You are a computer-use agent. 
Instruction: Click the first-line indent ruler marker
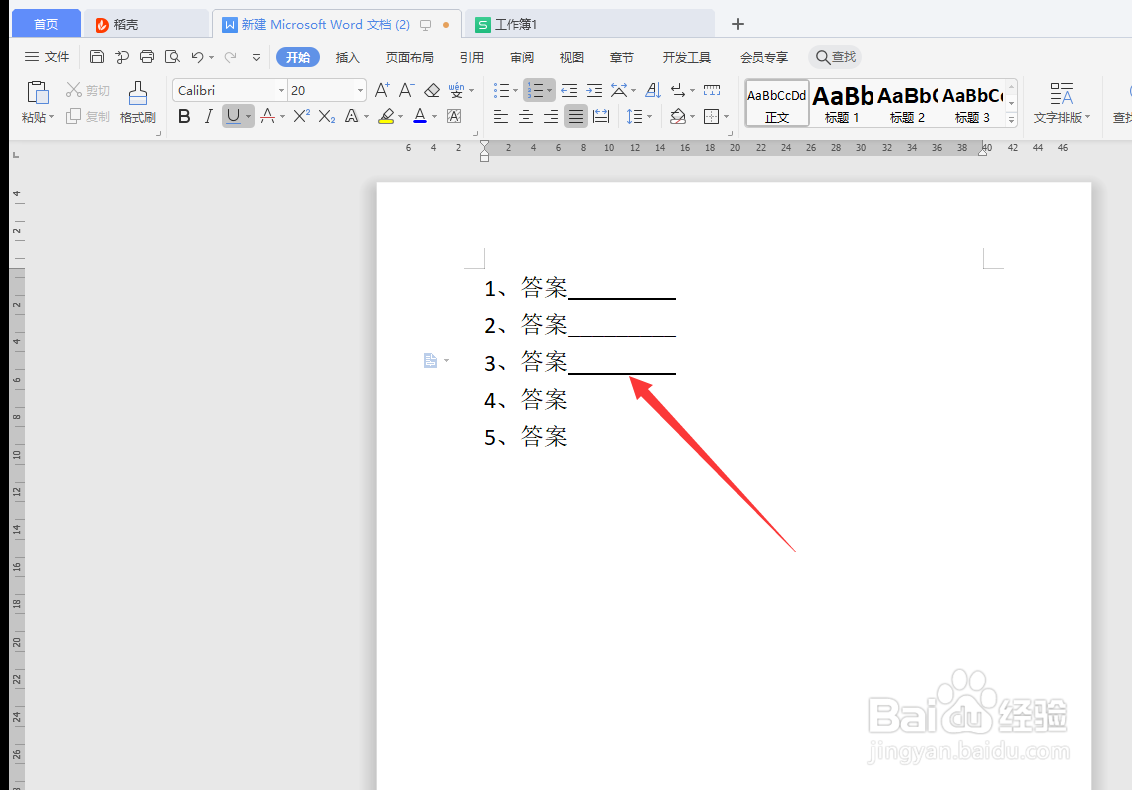484,144
